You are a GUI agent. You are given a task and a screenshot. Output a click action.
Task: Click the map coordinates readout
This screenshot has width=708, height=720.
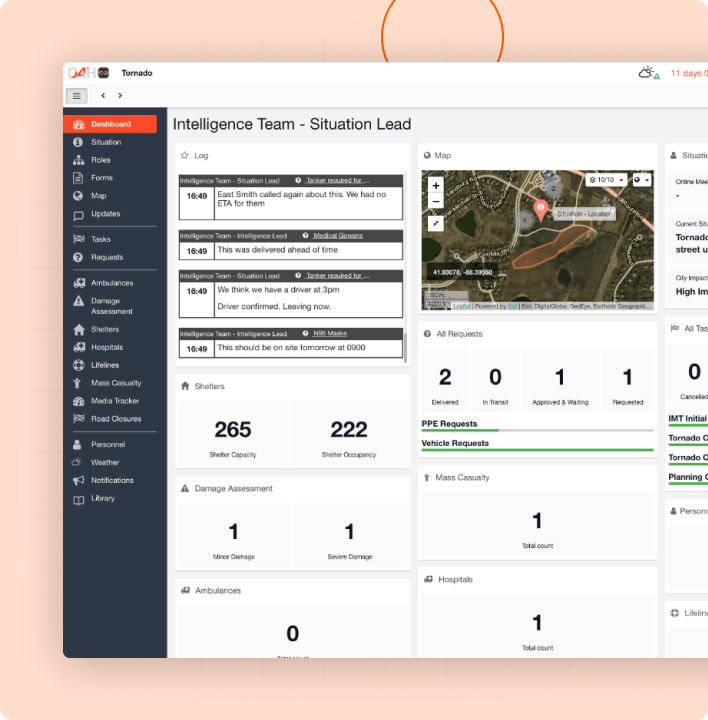[x=462, y=272]
